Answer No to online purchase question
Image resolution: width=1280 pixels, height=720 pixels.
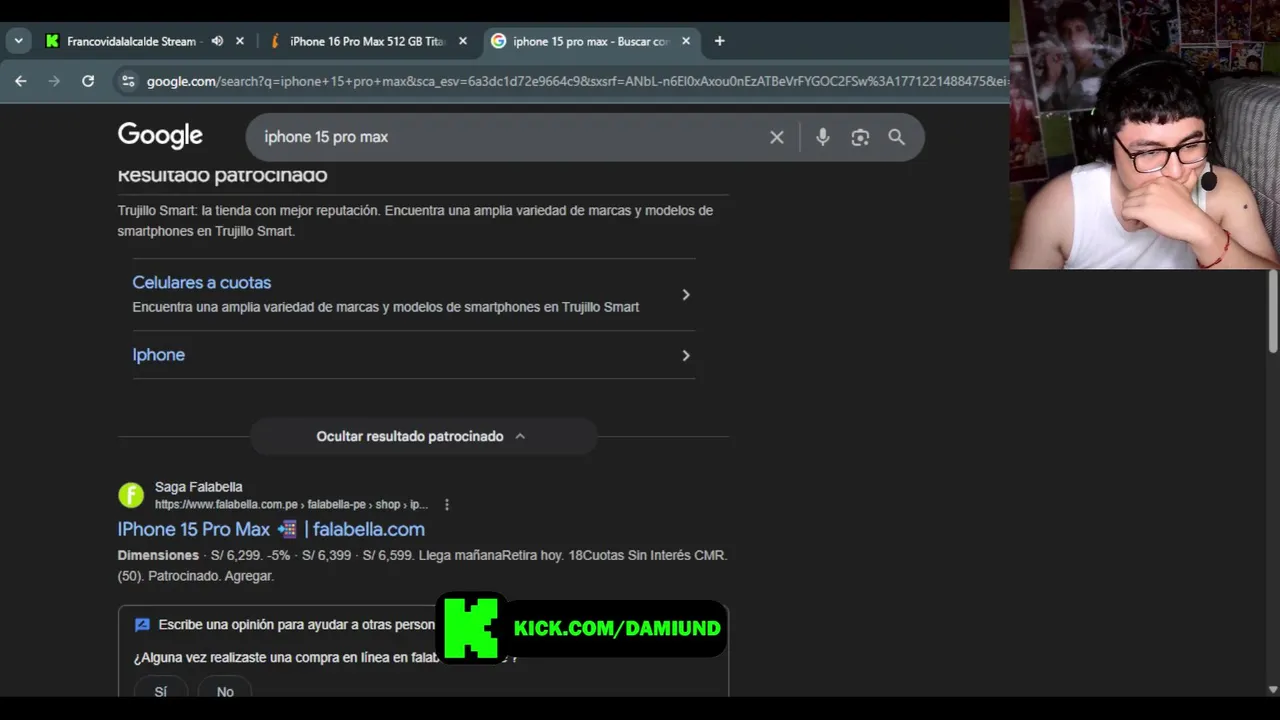click(x=225, y=691)
